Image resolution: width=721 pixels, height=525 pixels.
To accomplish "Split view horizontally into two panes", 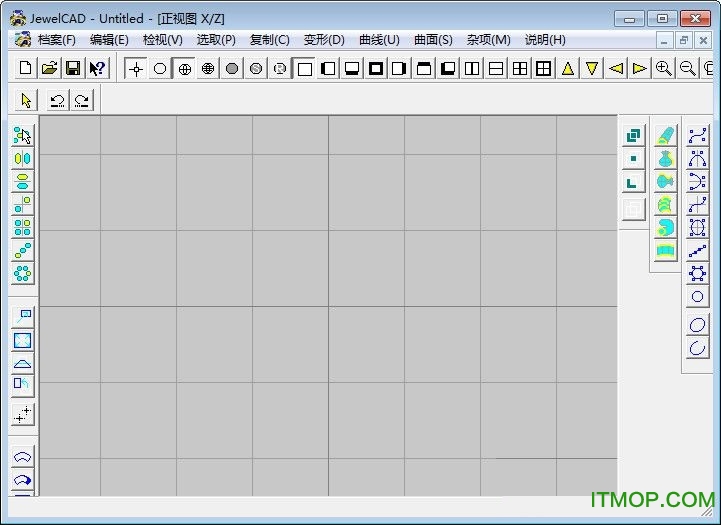I will (496, 68).
